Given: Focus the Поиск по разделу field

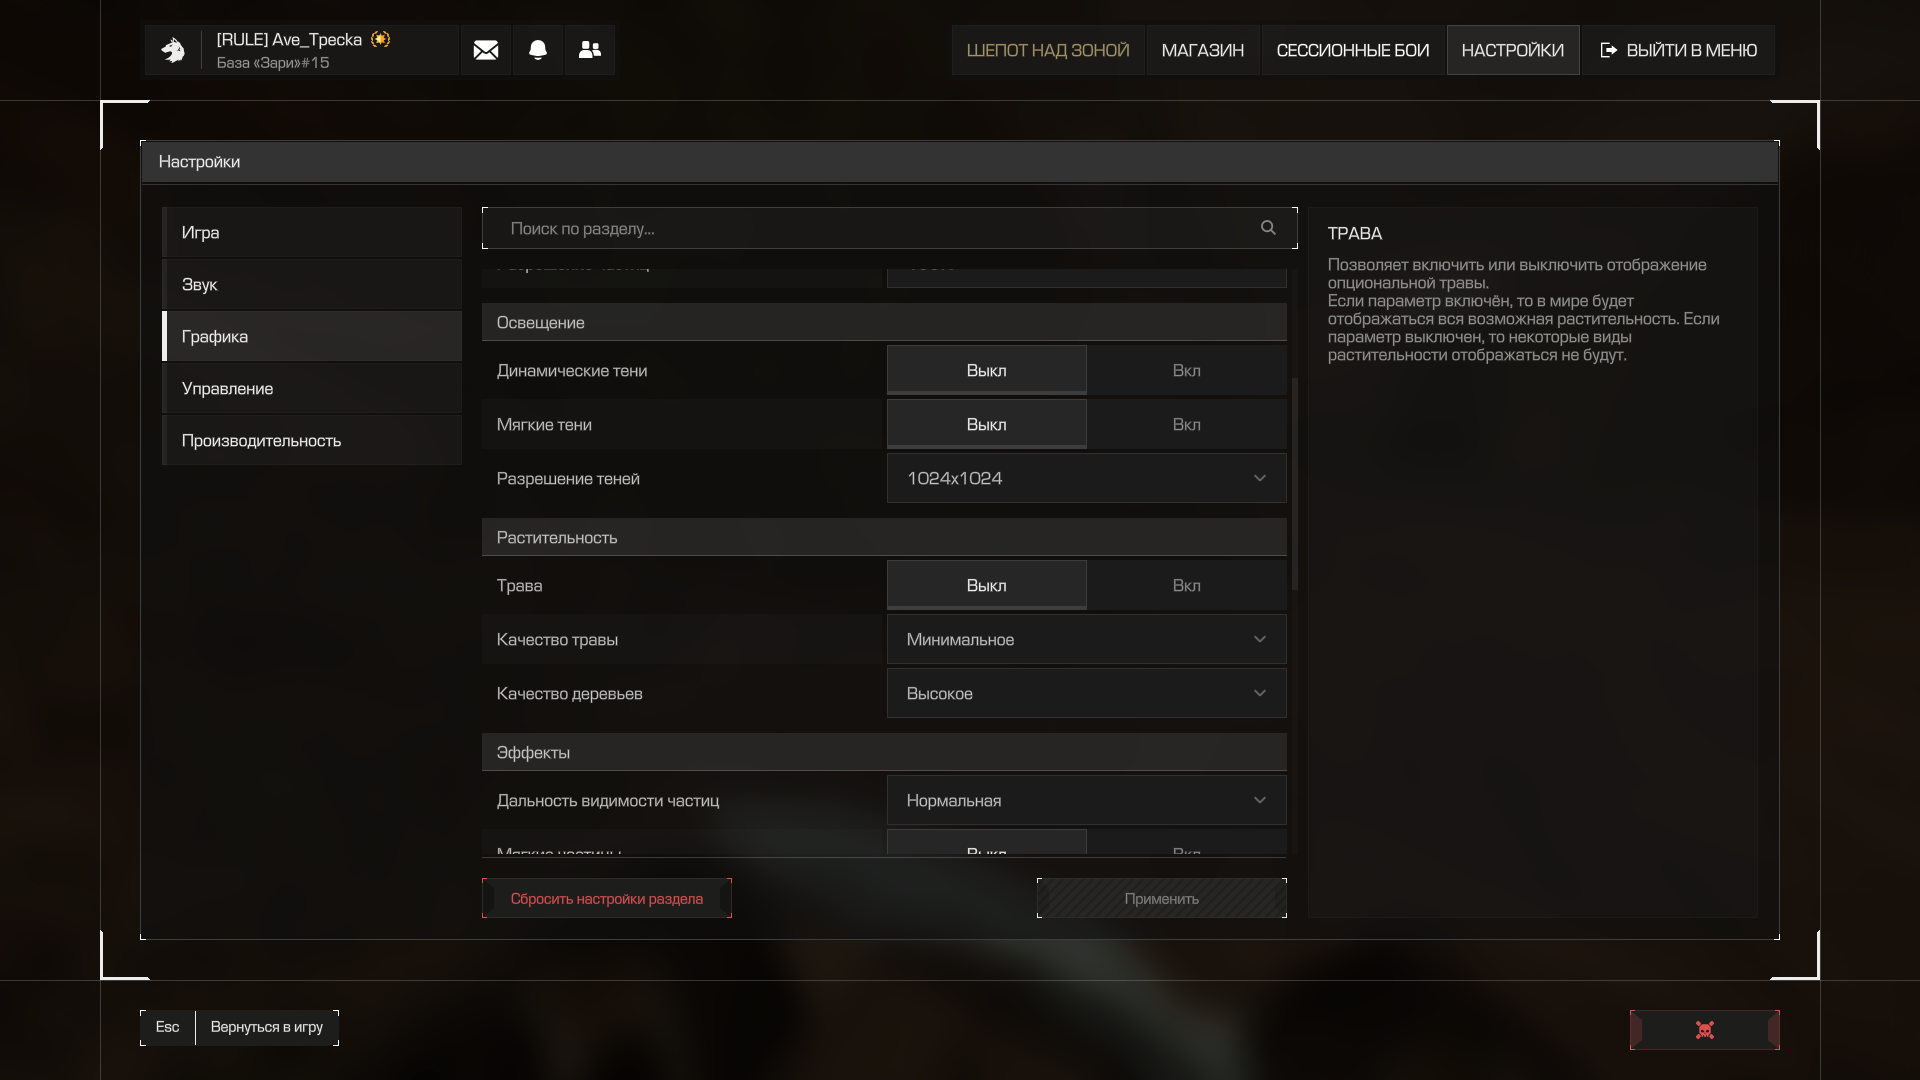Looking at the screenshot, I should [x=890, y=228].
